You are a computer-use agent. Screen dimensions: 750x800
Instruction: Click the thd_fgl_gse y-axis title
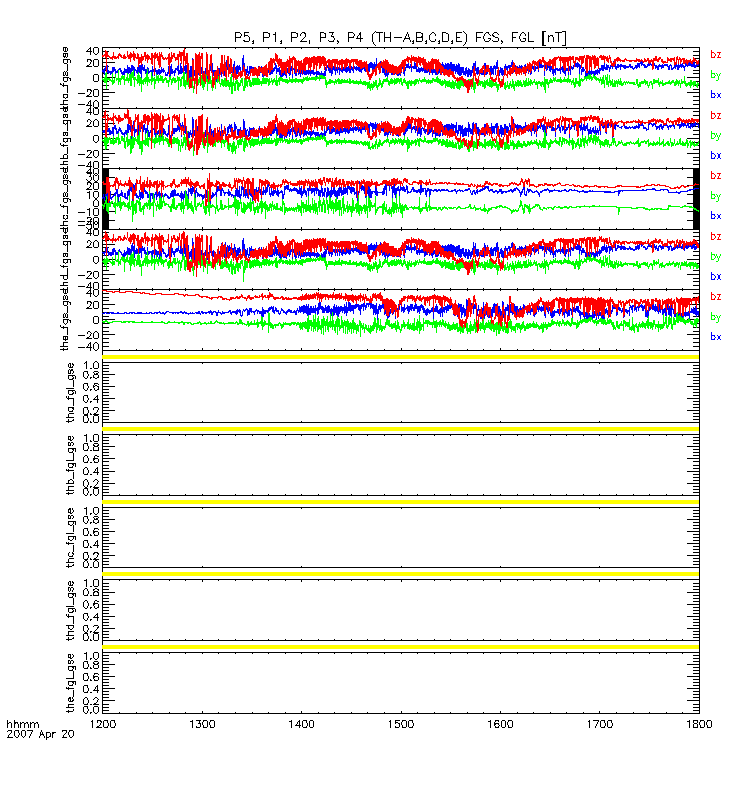click(x=70, y=611)
